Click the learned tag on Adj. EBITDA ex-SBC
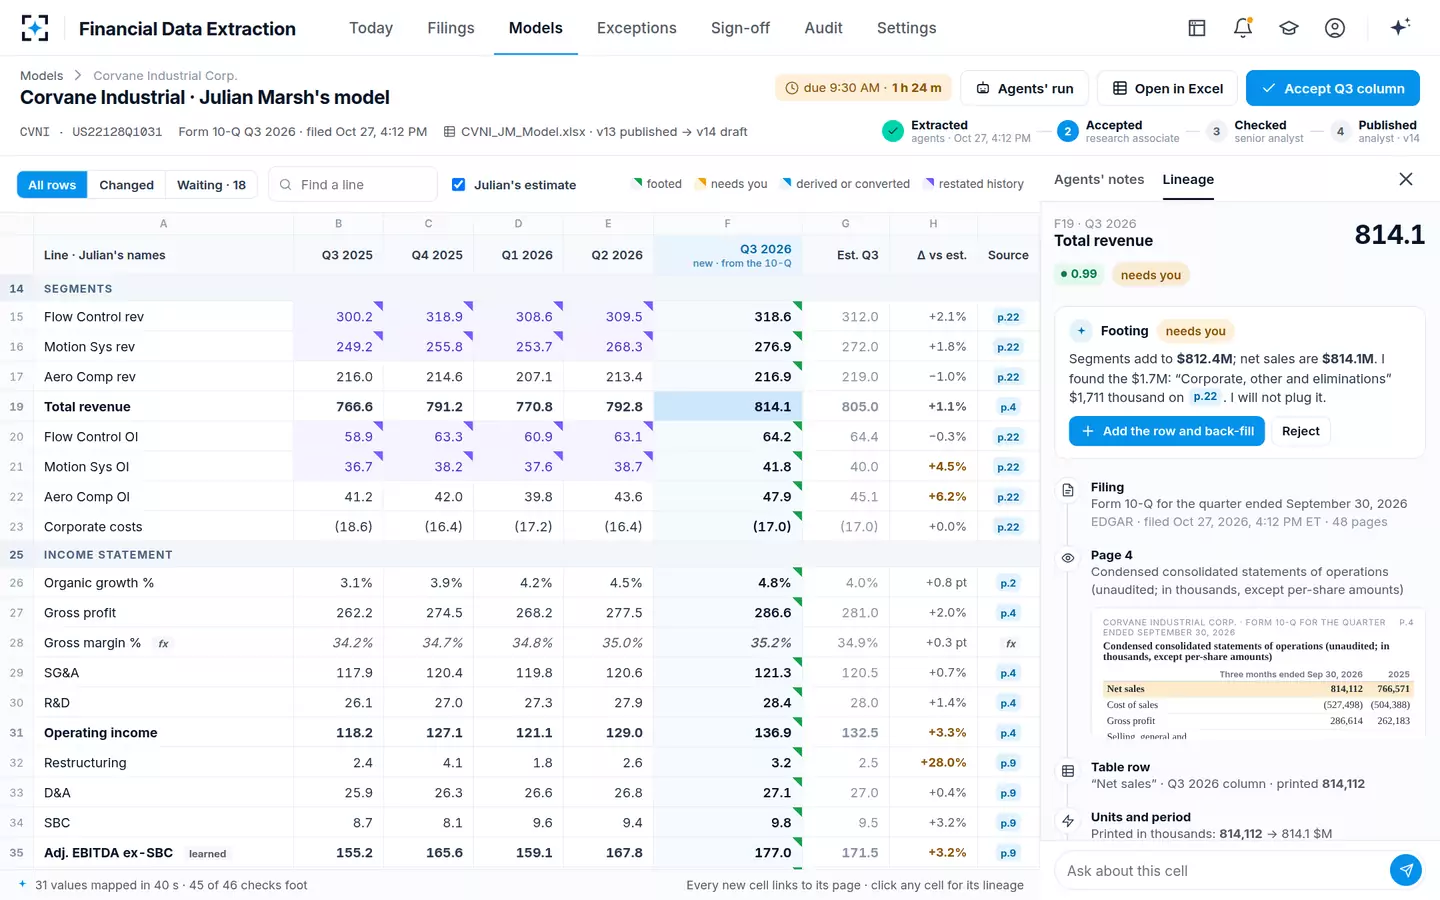This screenshot has width=1440, height=900. (x=207, y=854)
